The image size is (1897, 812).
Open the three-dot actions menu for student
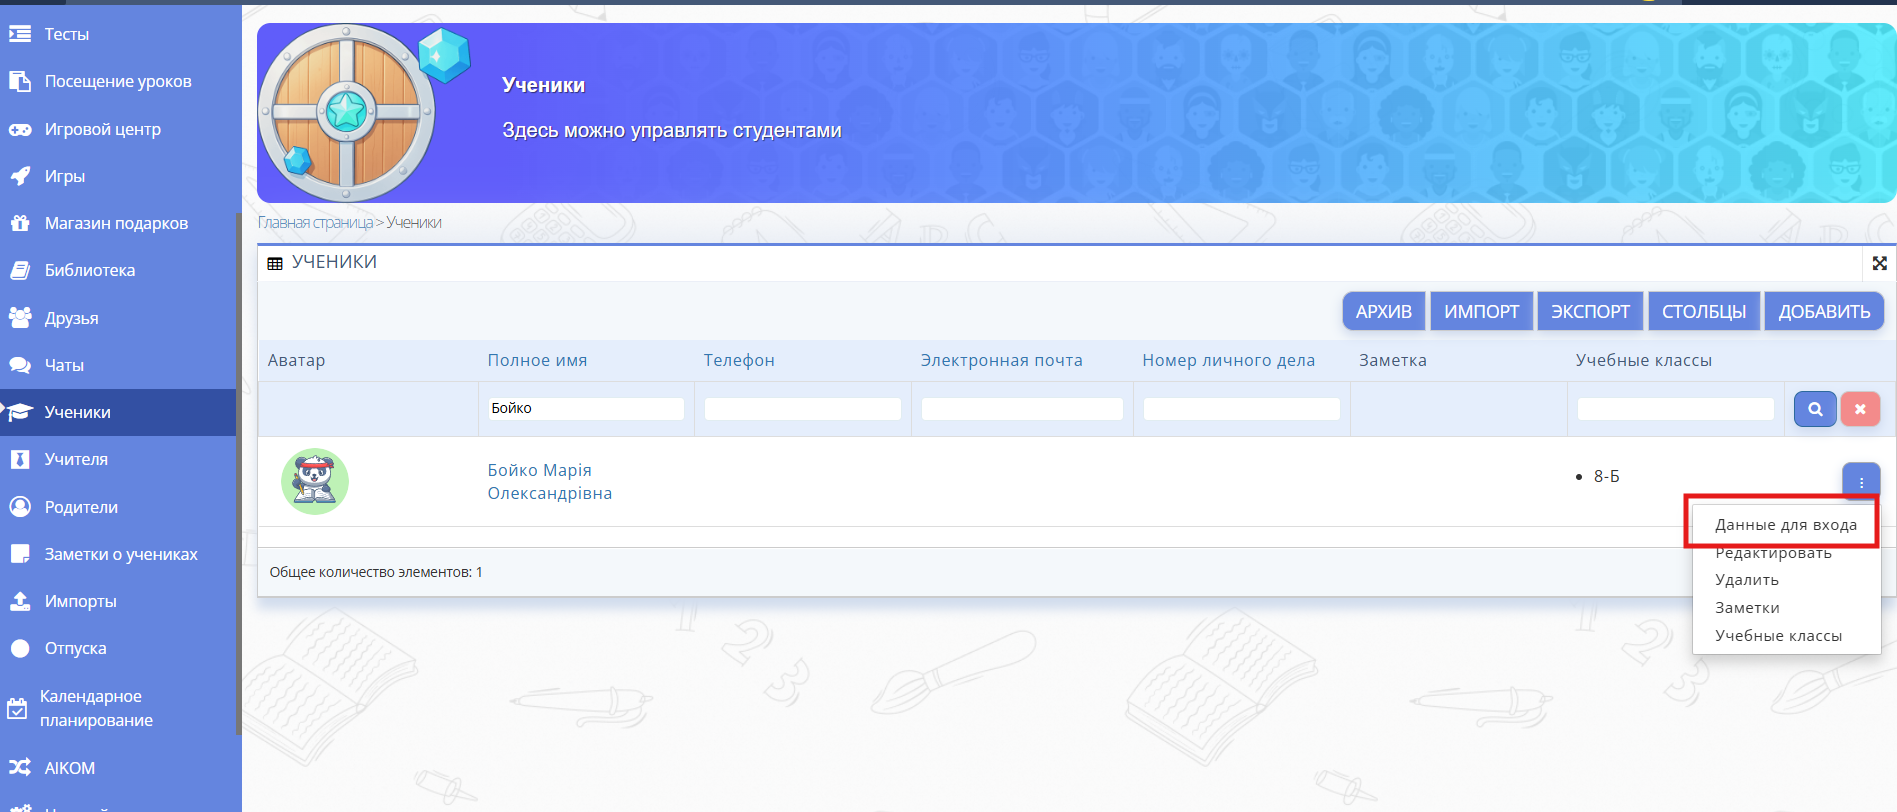[1860, 482]
